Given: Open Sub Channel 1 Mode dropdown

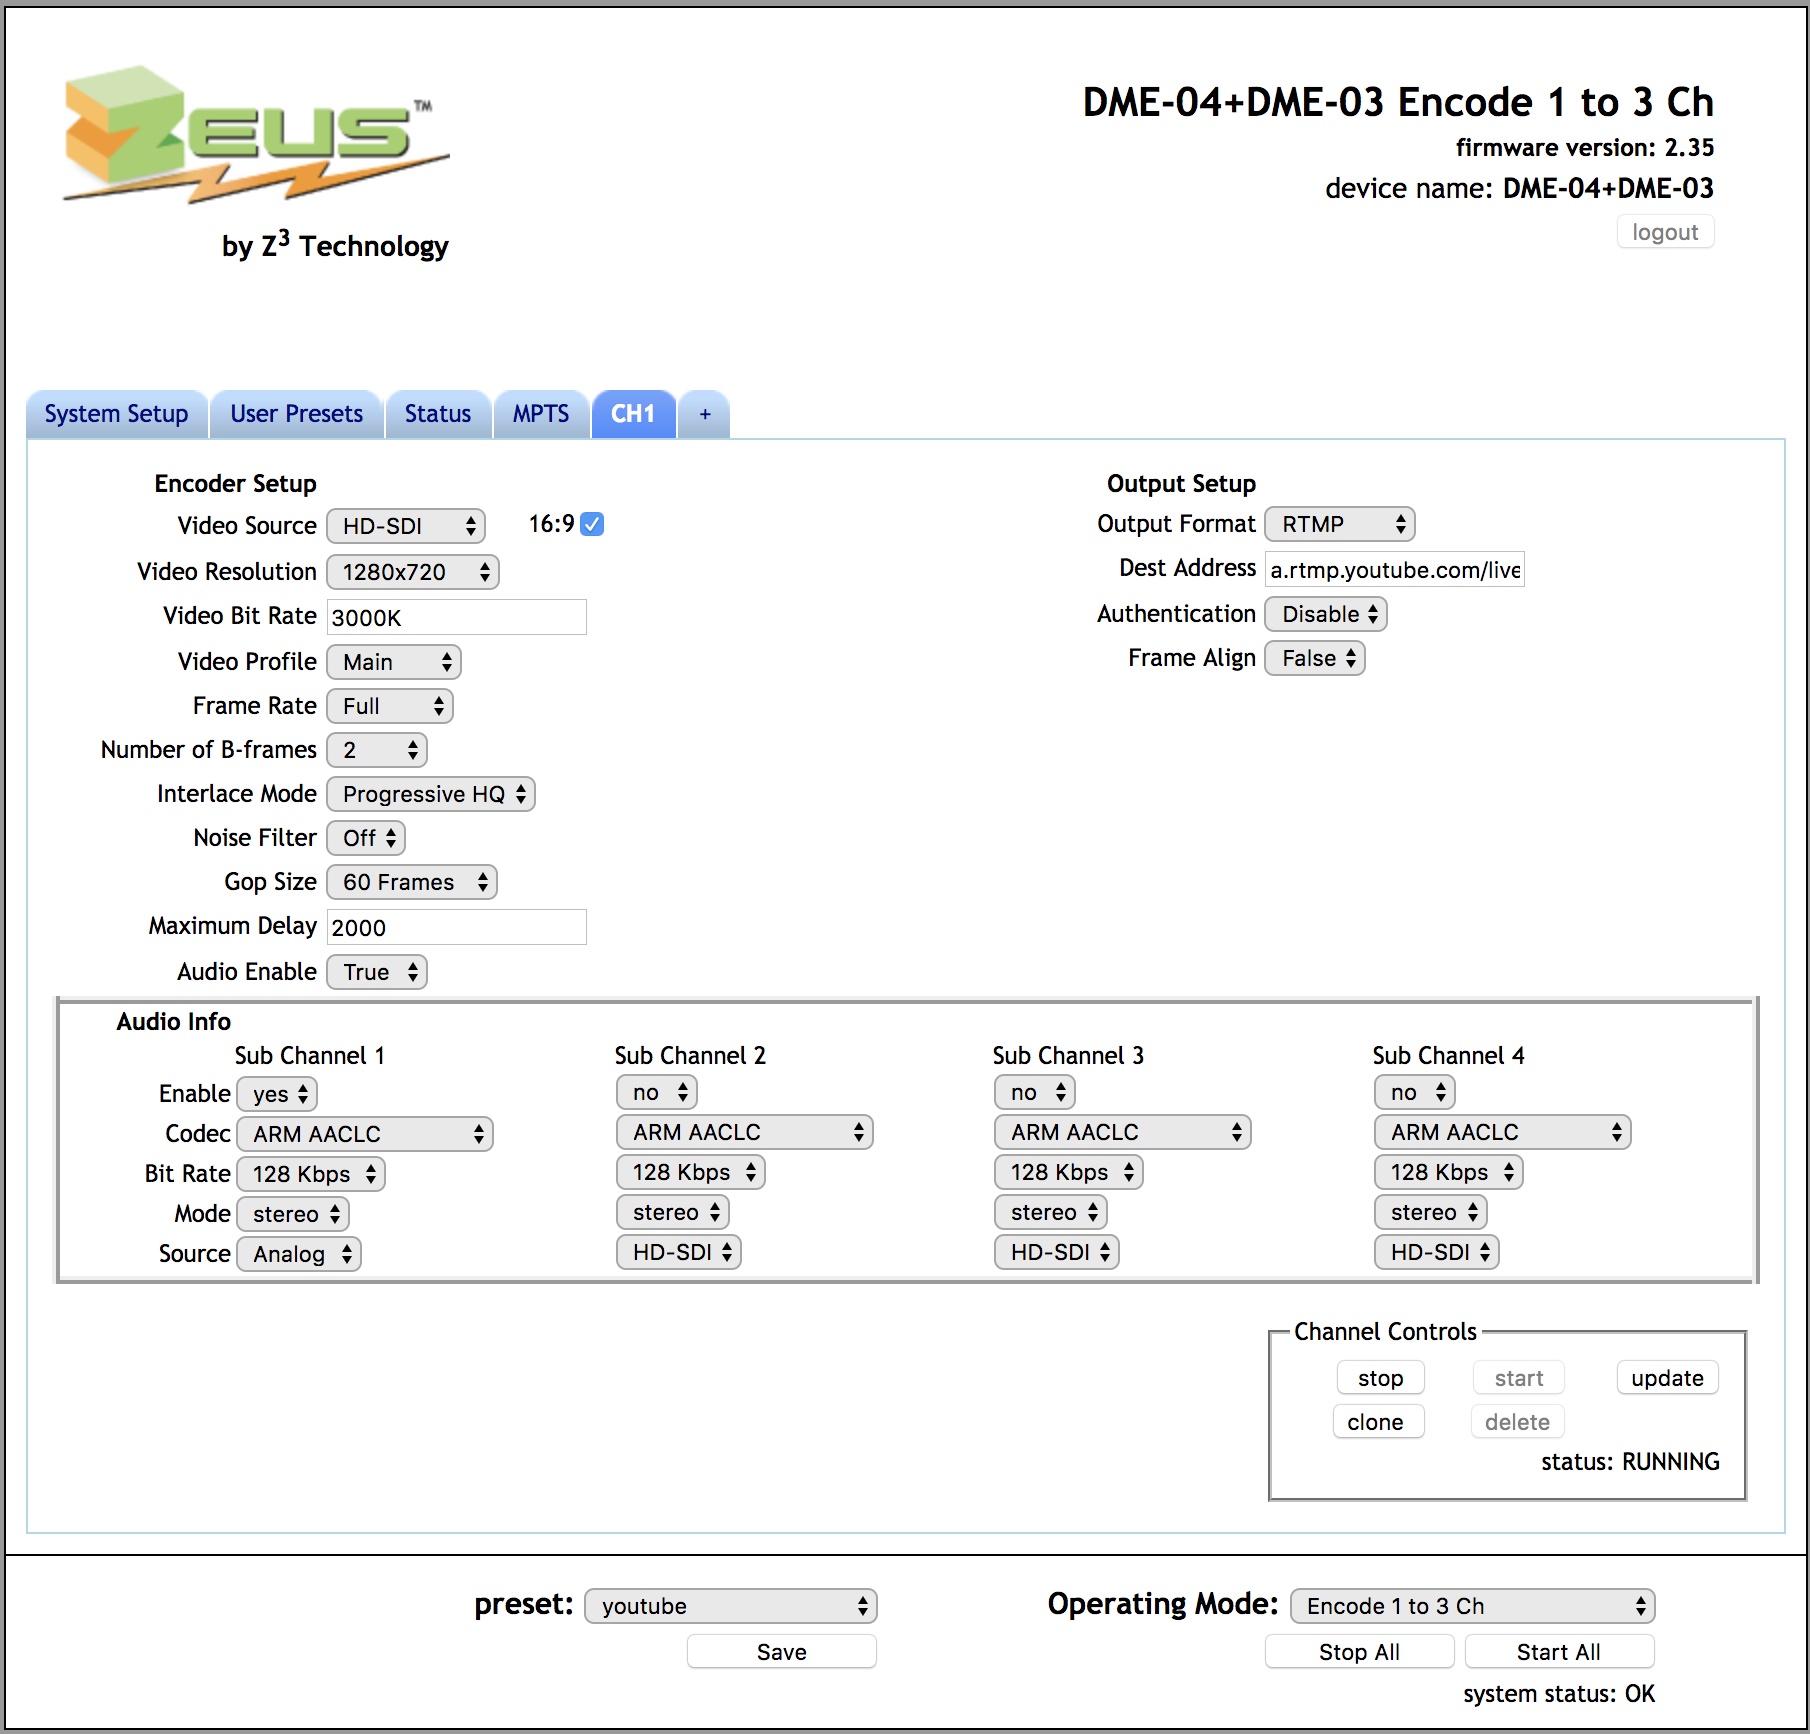Looking at the screenshot, I should point(293,1214).
